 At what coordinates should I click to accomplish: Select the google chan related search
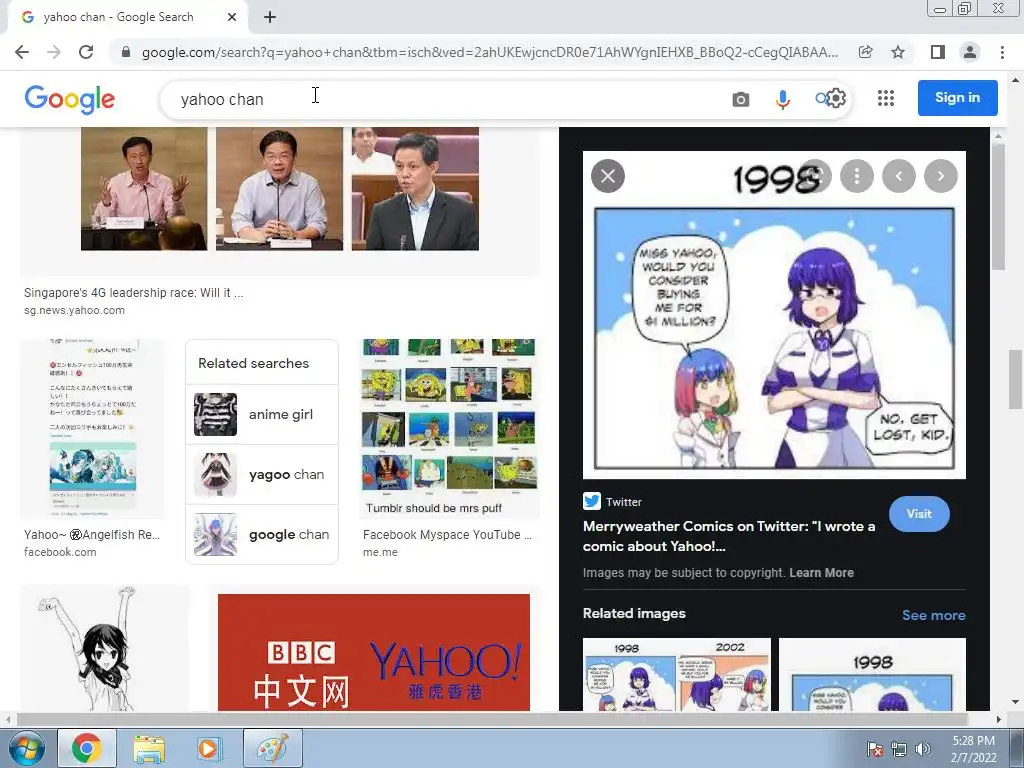[262, 535]
